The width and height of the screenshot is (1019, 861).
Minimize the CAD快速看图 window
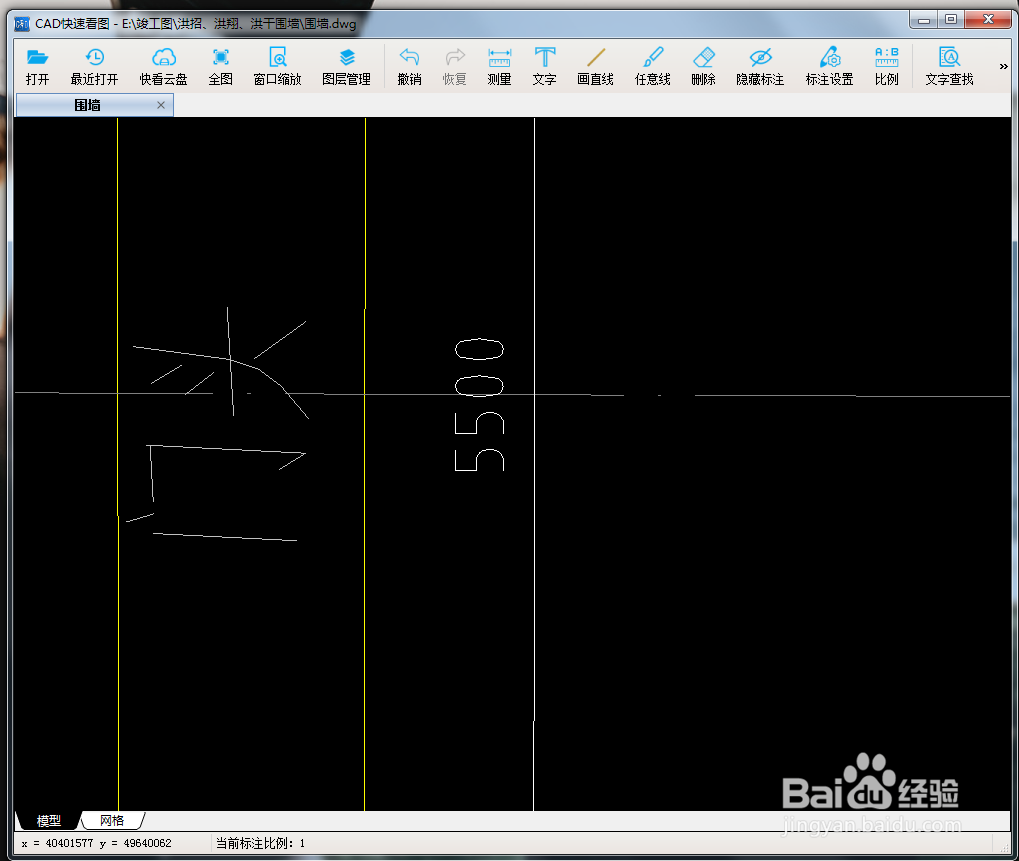click(x=923, y=19)
